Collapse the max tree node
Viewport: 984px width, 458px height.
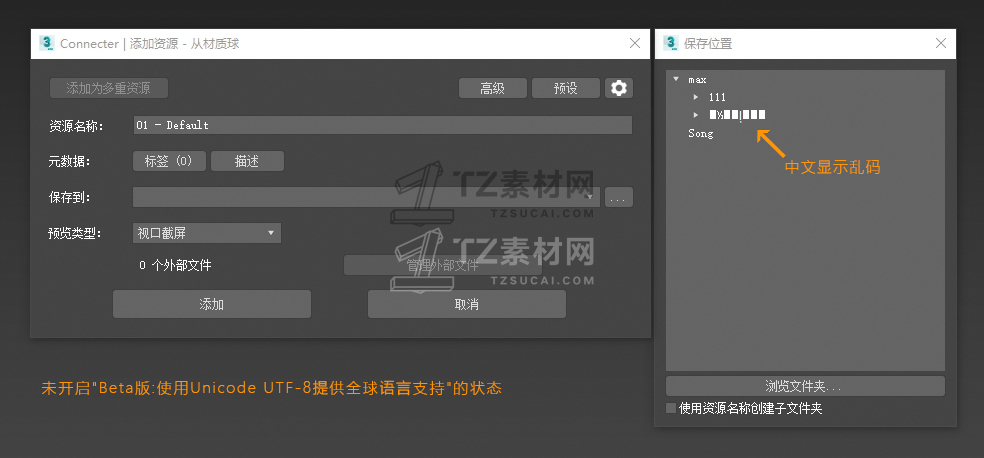[676, 79]
